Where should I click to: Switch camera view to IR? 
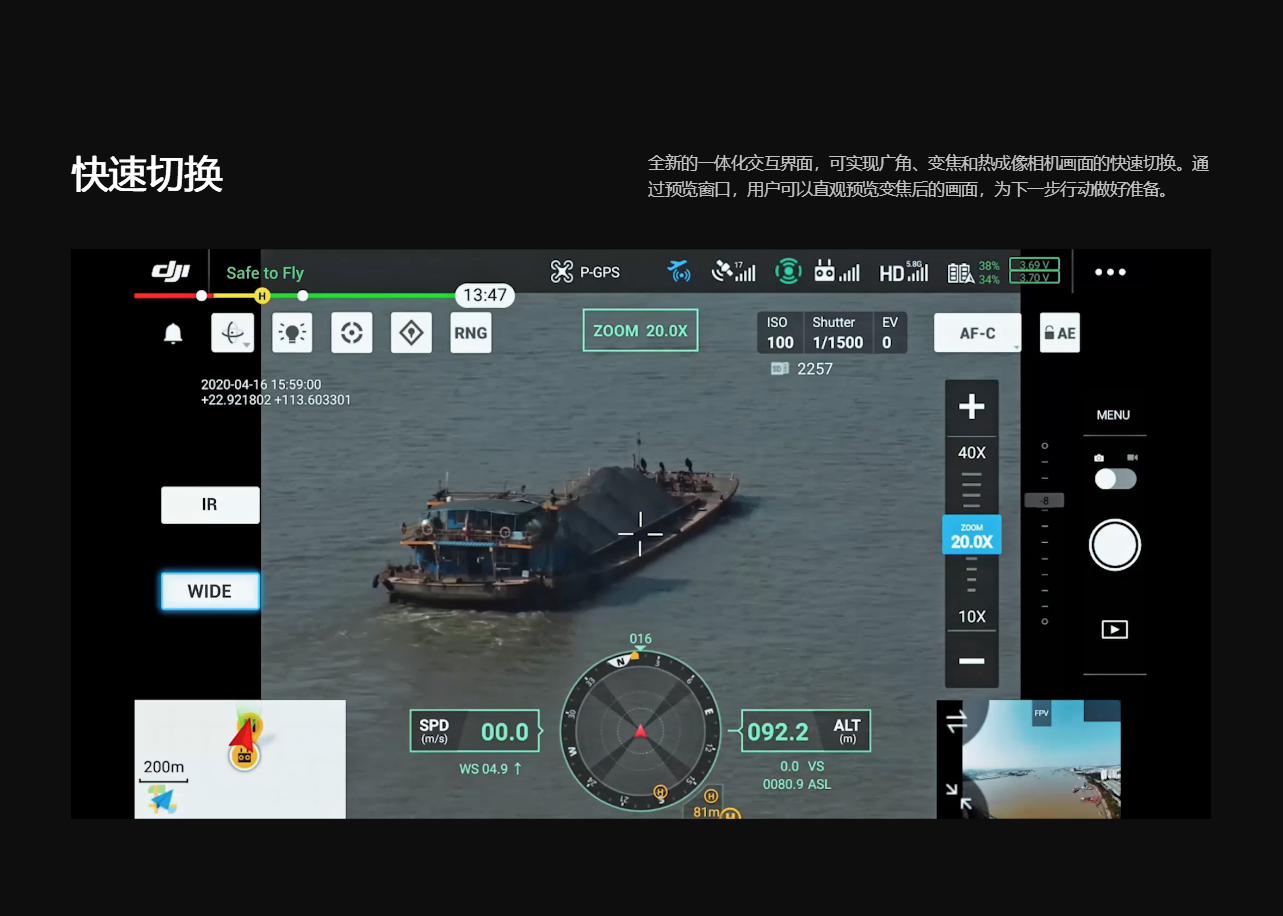(x=209, y=505)
